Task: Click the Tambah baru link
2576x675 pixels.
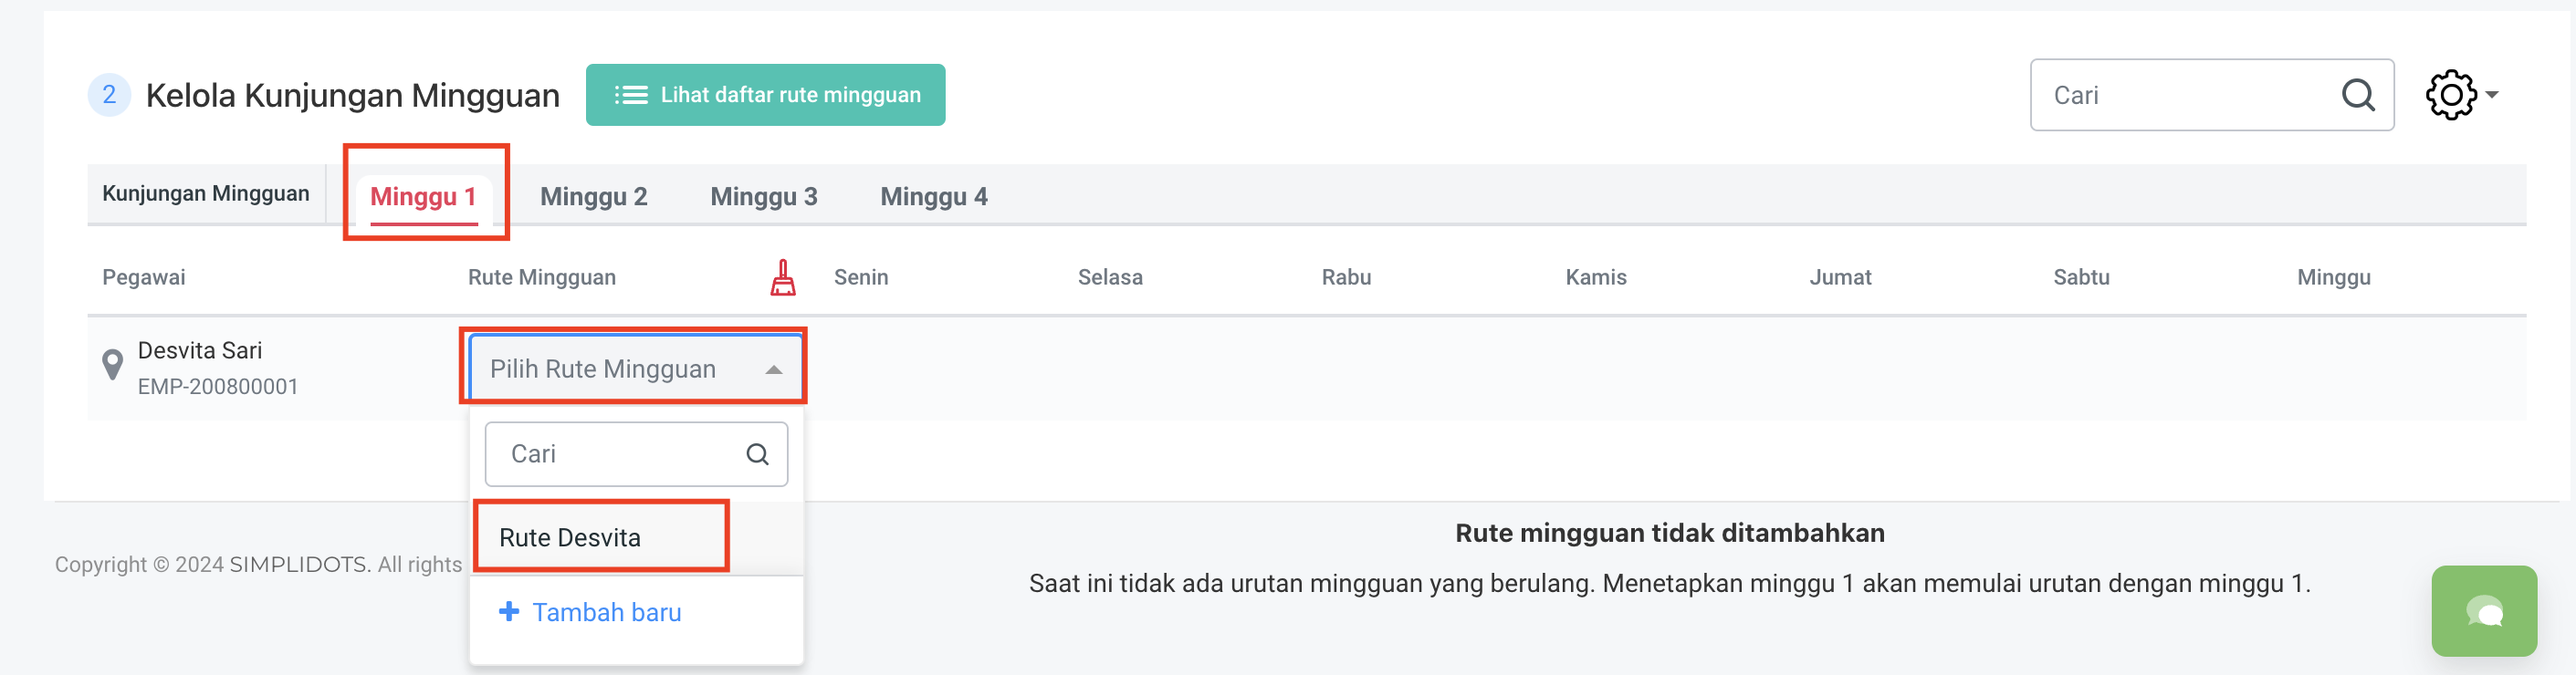Action: 606,612
